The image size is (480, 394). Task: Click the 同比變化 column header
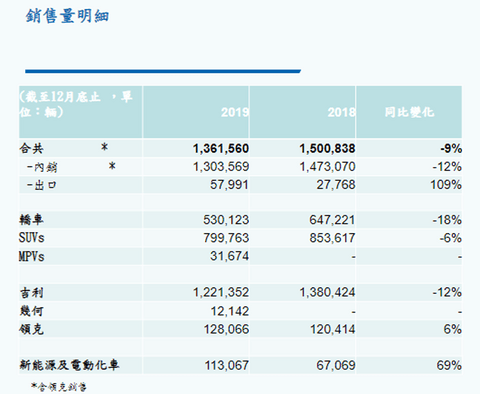(410, 112)
